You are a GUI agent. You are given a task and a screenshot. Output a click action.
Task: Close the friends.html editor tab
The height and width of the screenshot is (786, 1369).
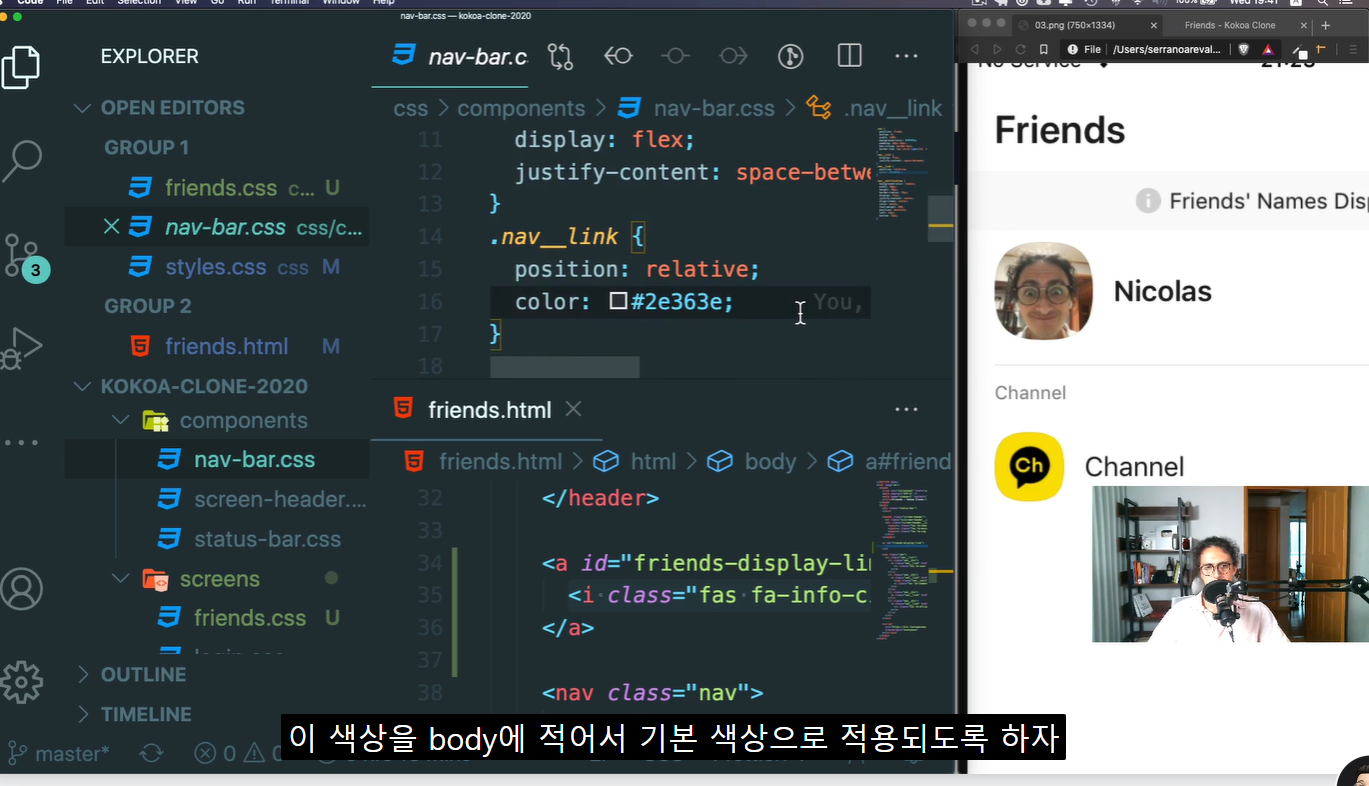(x=573, y=409)
